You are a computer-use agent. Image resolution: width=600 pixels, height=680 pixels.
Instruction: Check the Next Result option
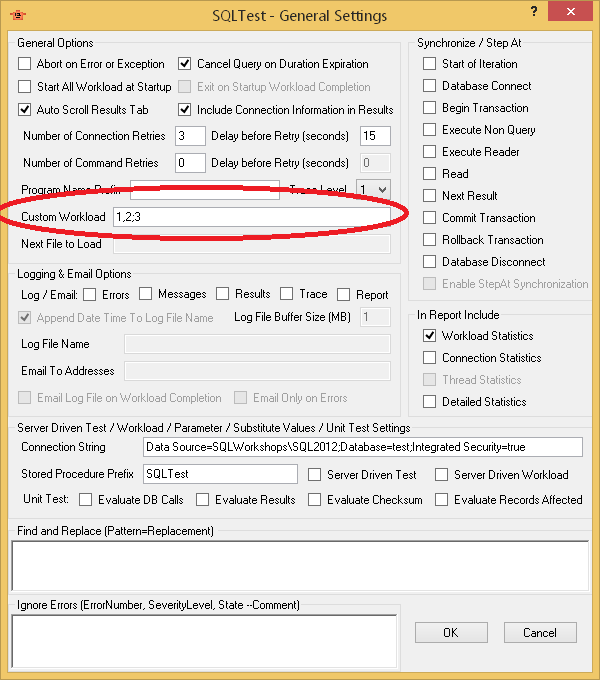coord(430,196)
